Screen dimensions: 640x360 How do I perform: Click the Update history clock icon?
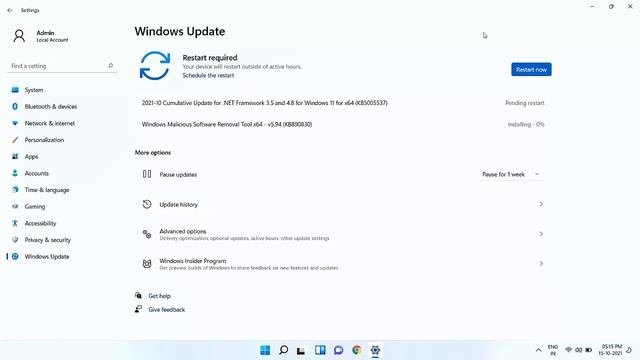147,204
